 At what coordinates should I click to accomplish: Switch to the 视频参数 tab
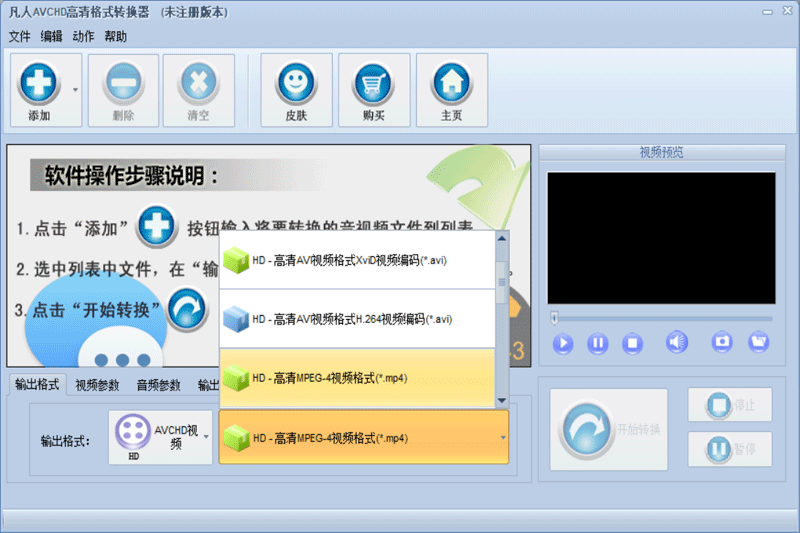click(97, 385)
